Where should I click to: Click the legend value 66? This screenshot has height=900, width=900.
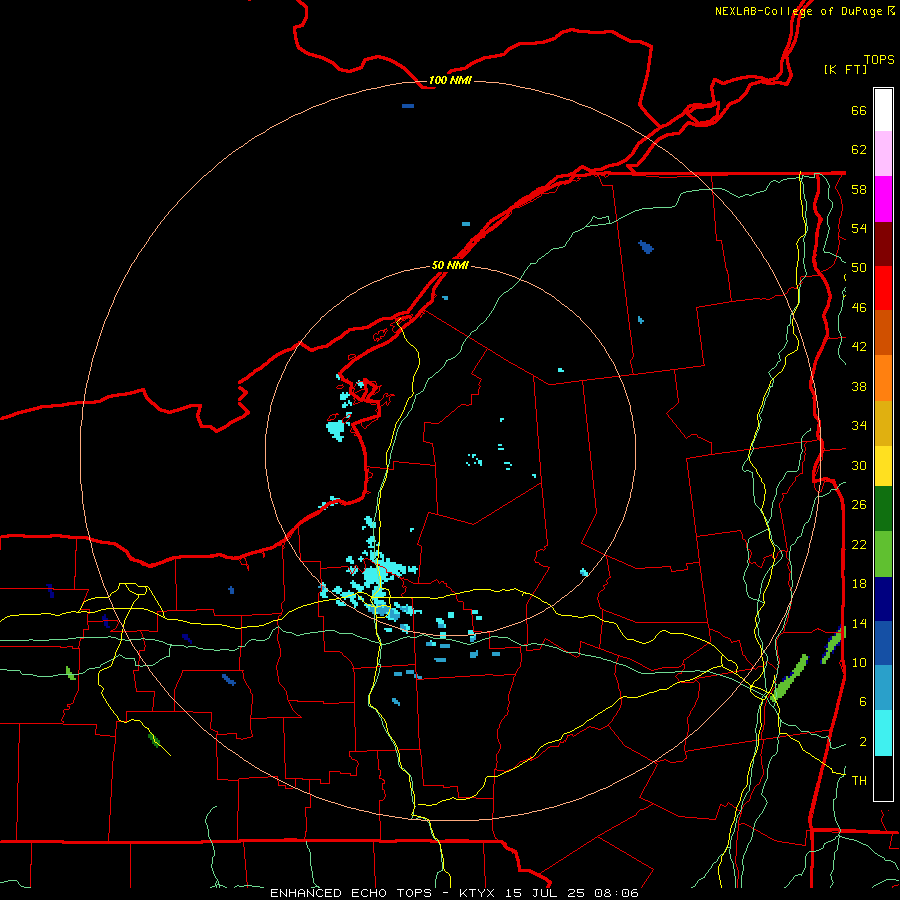point(859,110)
